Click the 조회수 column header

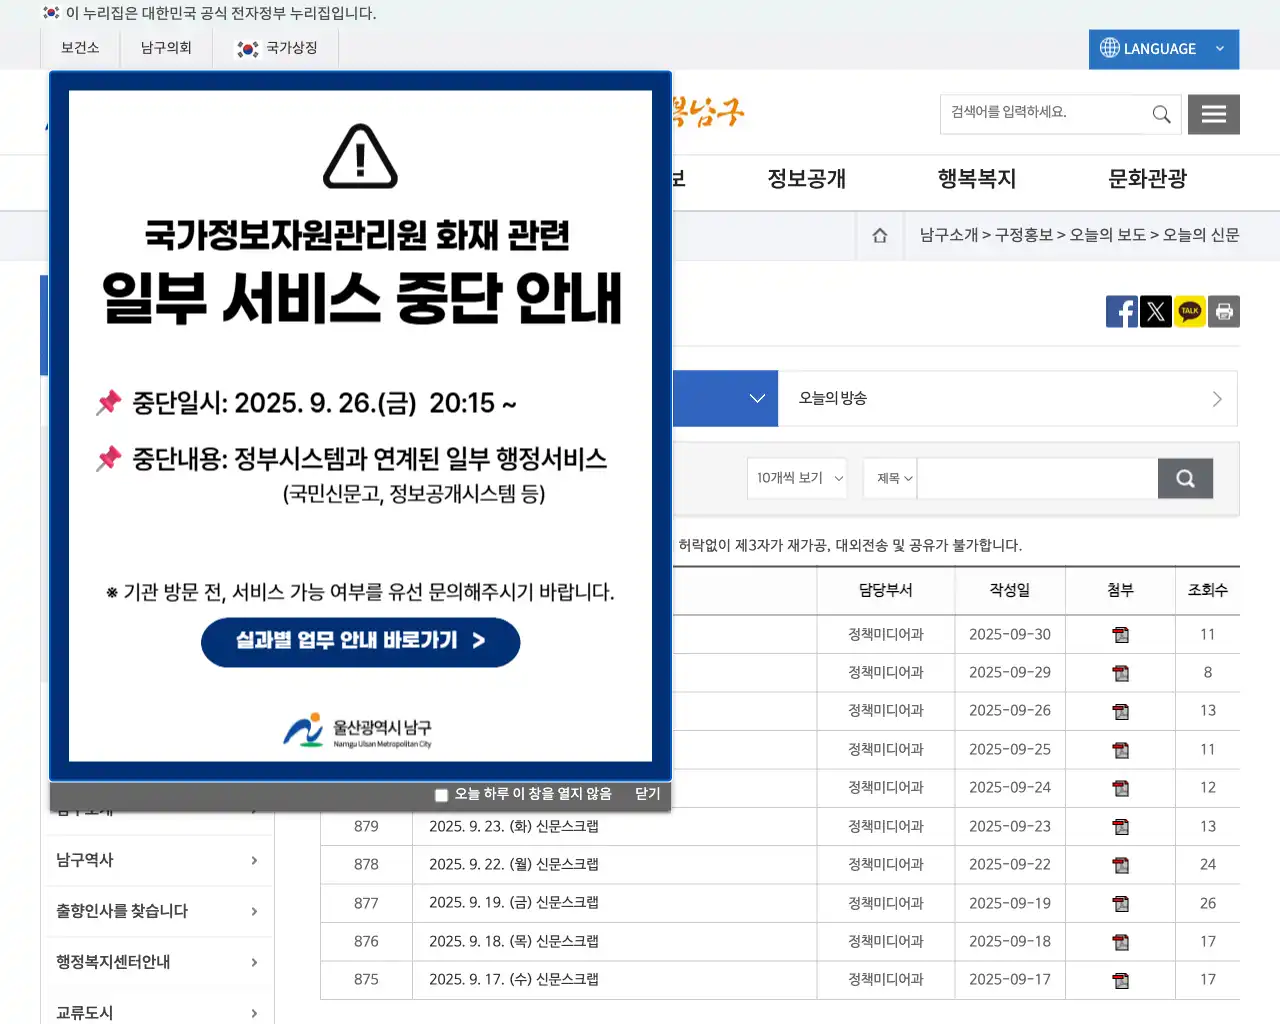pos(1208,590)
